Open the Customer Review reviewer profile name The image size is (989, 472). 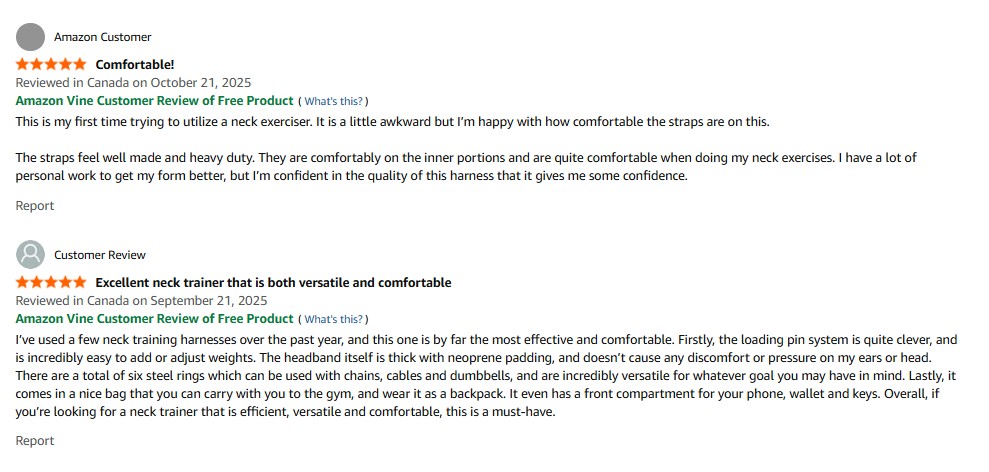[100, 255]
